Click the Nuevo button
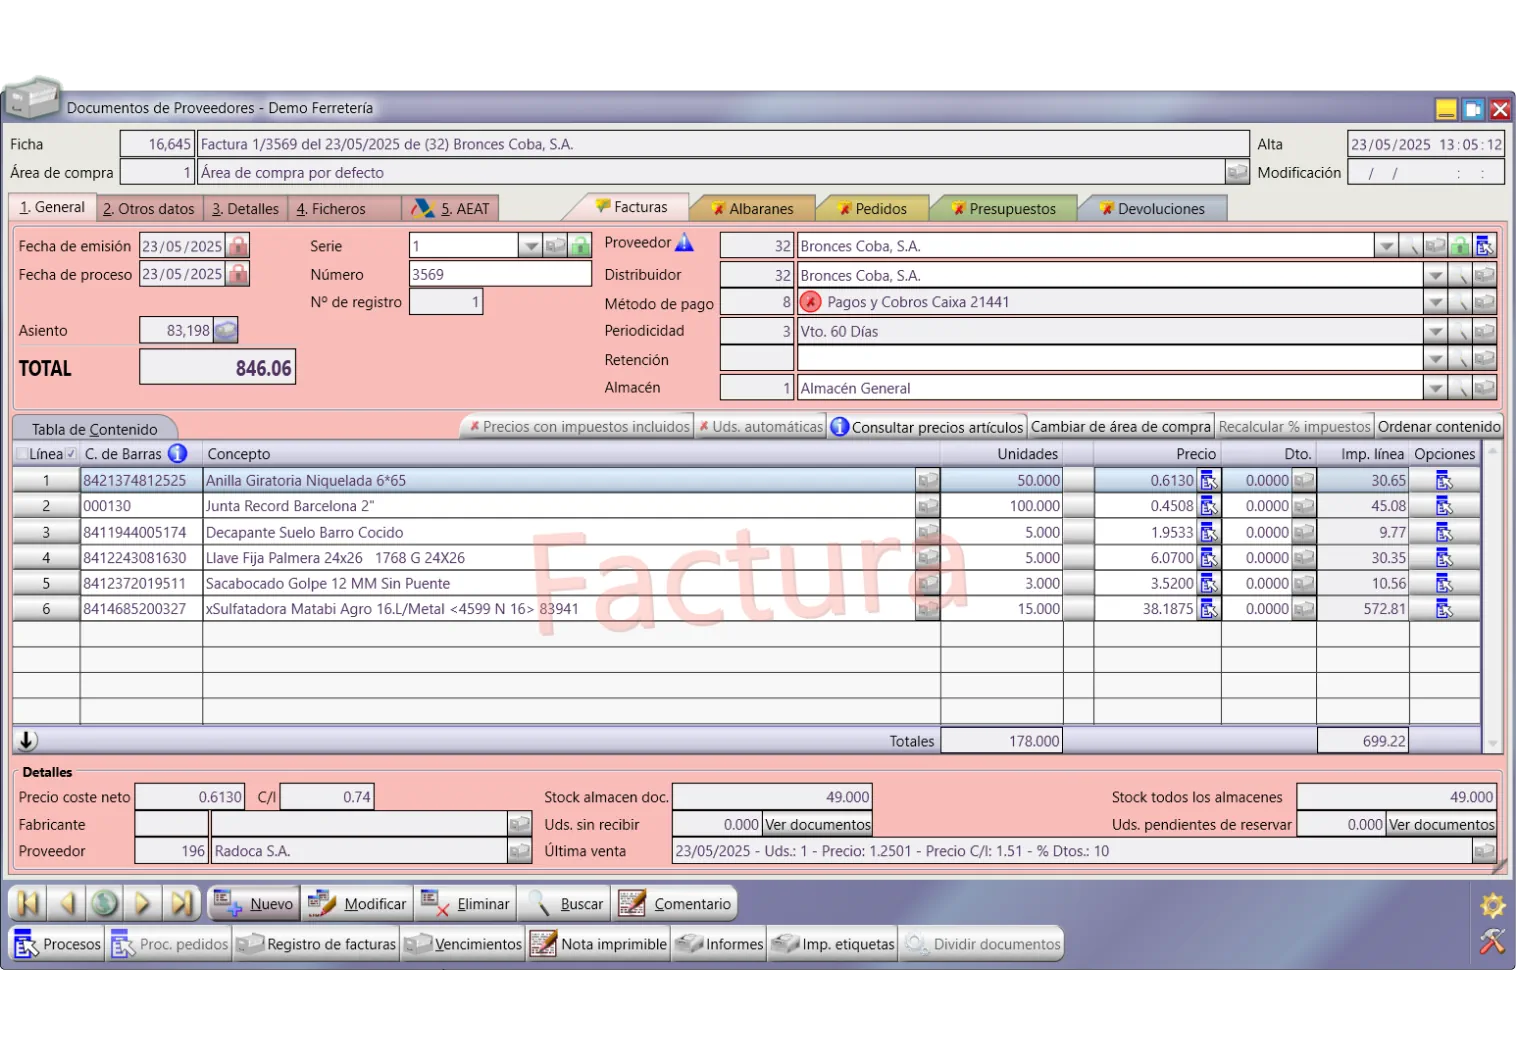This screenshot has height=1040, width=1516. tap(254, 904)
